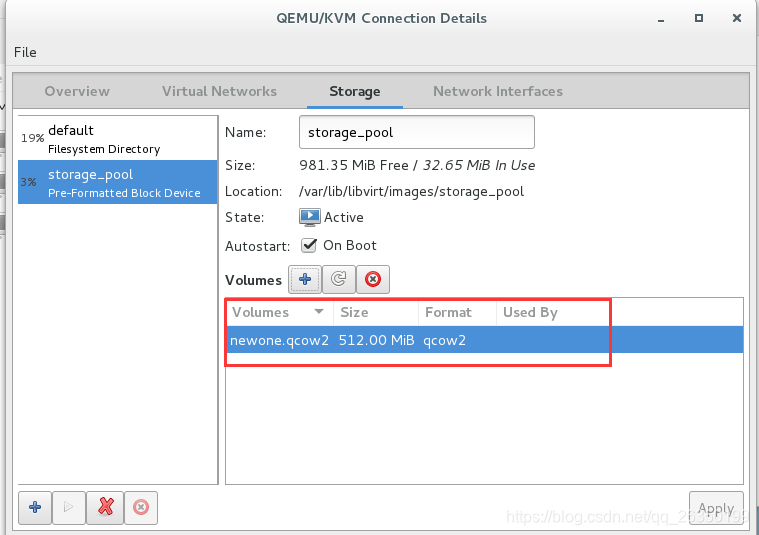Viewport: 759px width, 535px height.
Task: Open the File menu
Action: [x=25, y=52]
